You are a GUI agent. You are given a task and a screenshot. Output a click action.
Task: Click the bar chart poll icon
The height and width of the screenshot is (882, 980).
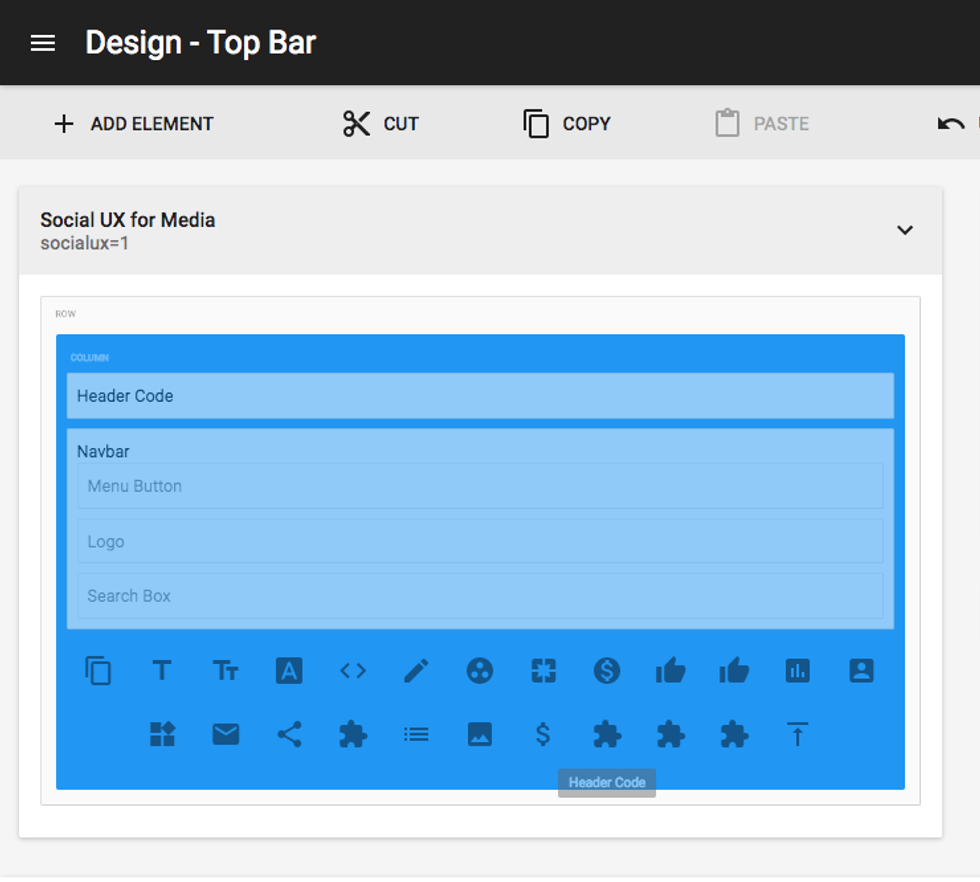tap(797, 671)
